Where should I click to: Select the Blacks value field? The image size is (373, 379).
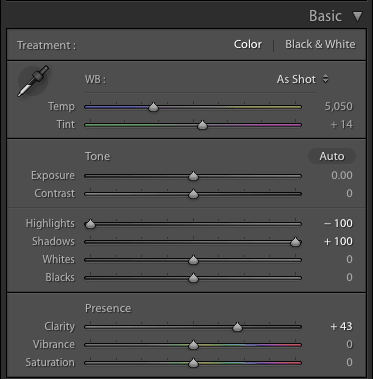click(349, 277)
